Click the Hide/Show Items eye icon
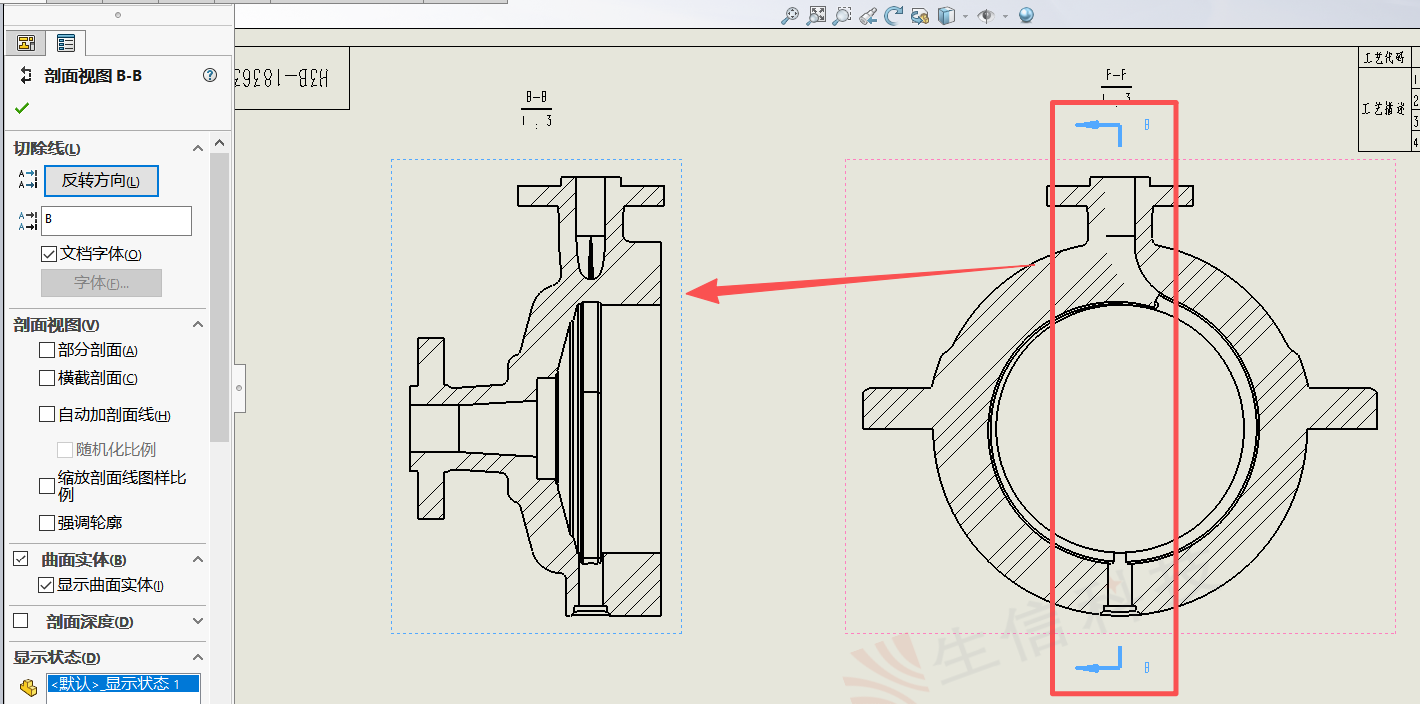This screenshot has width=1420, height=704. coord(986,15)
